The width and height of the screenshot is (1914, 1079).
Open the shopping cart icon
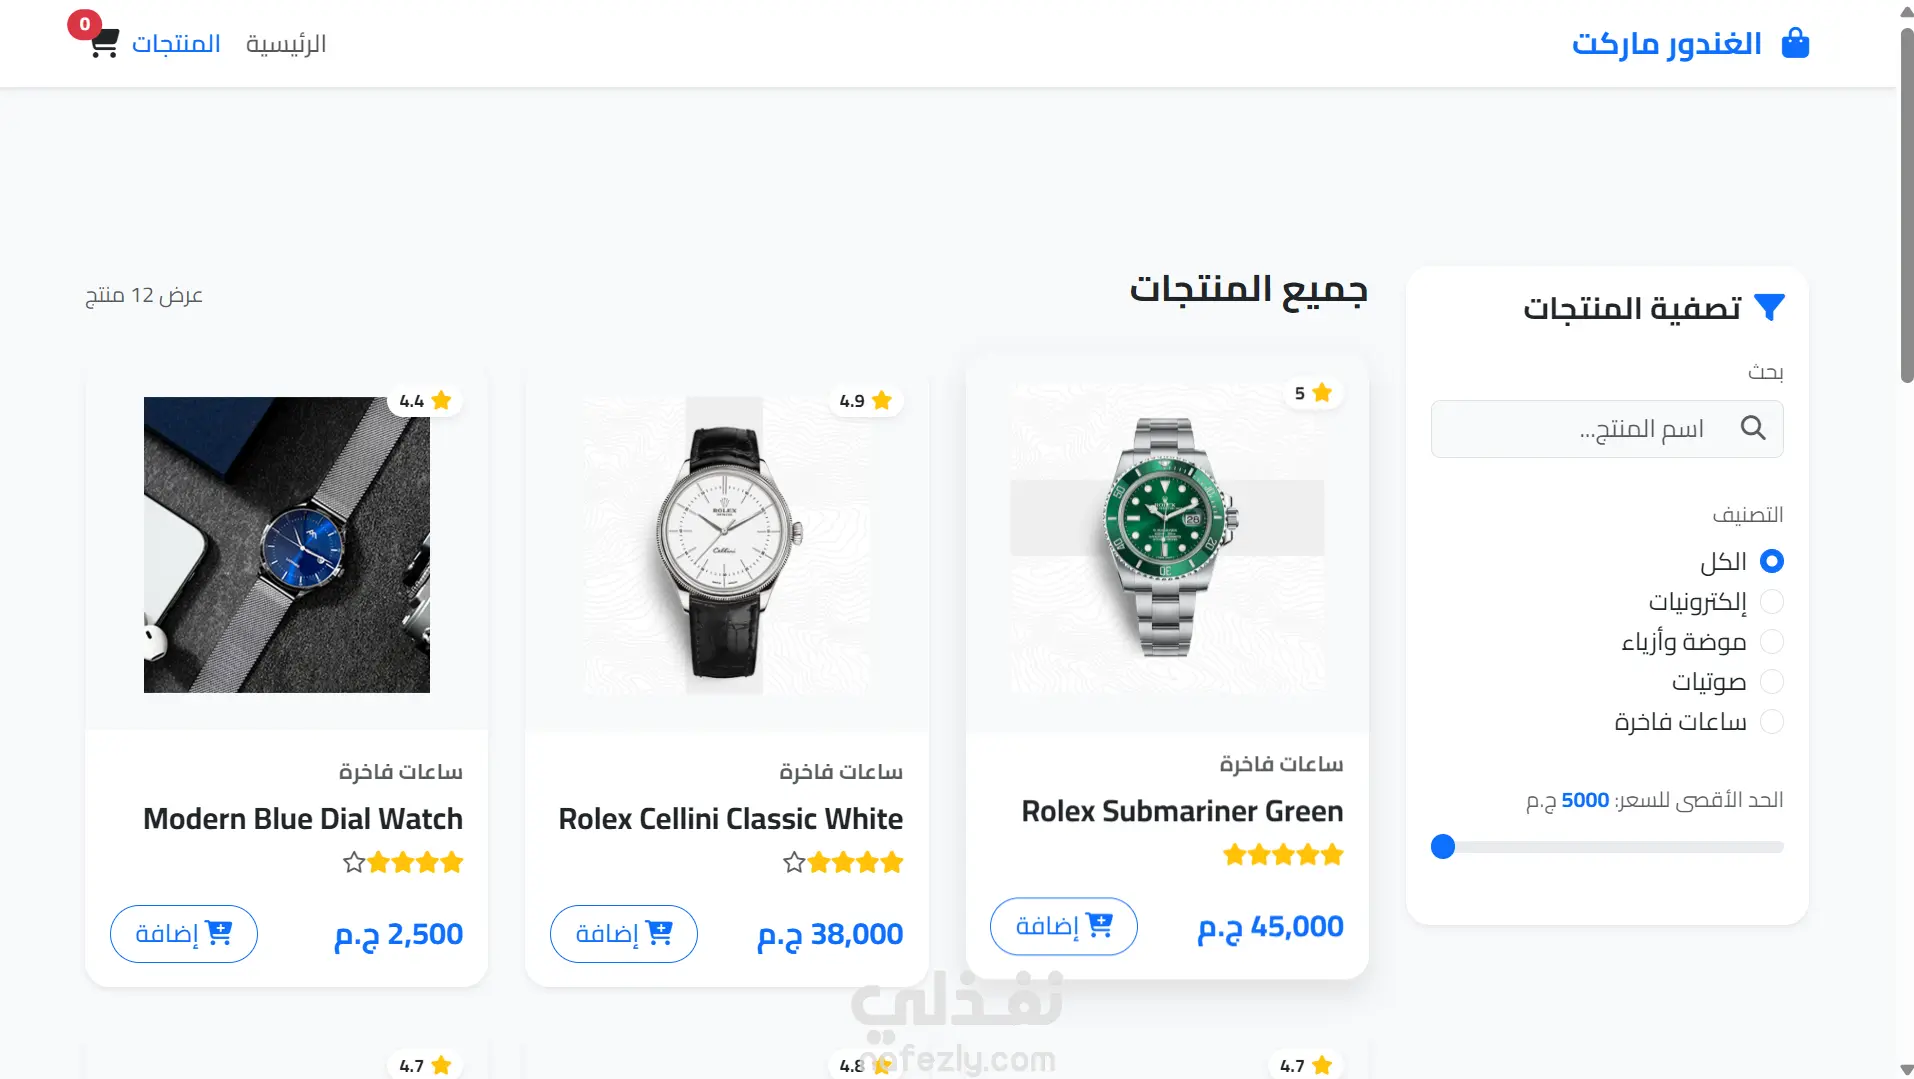coord(104,44)
